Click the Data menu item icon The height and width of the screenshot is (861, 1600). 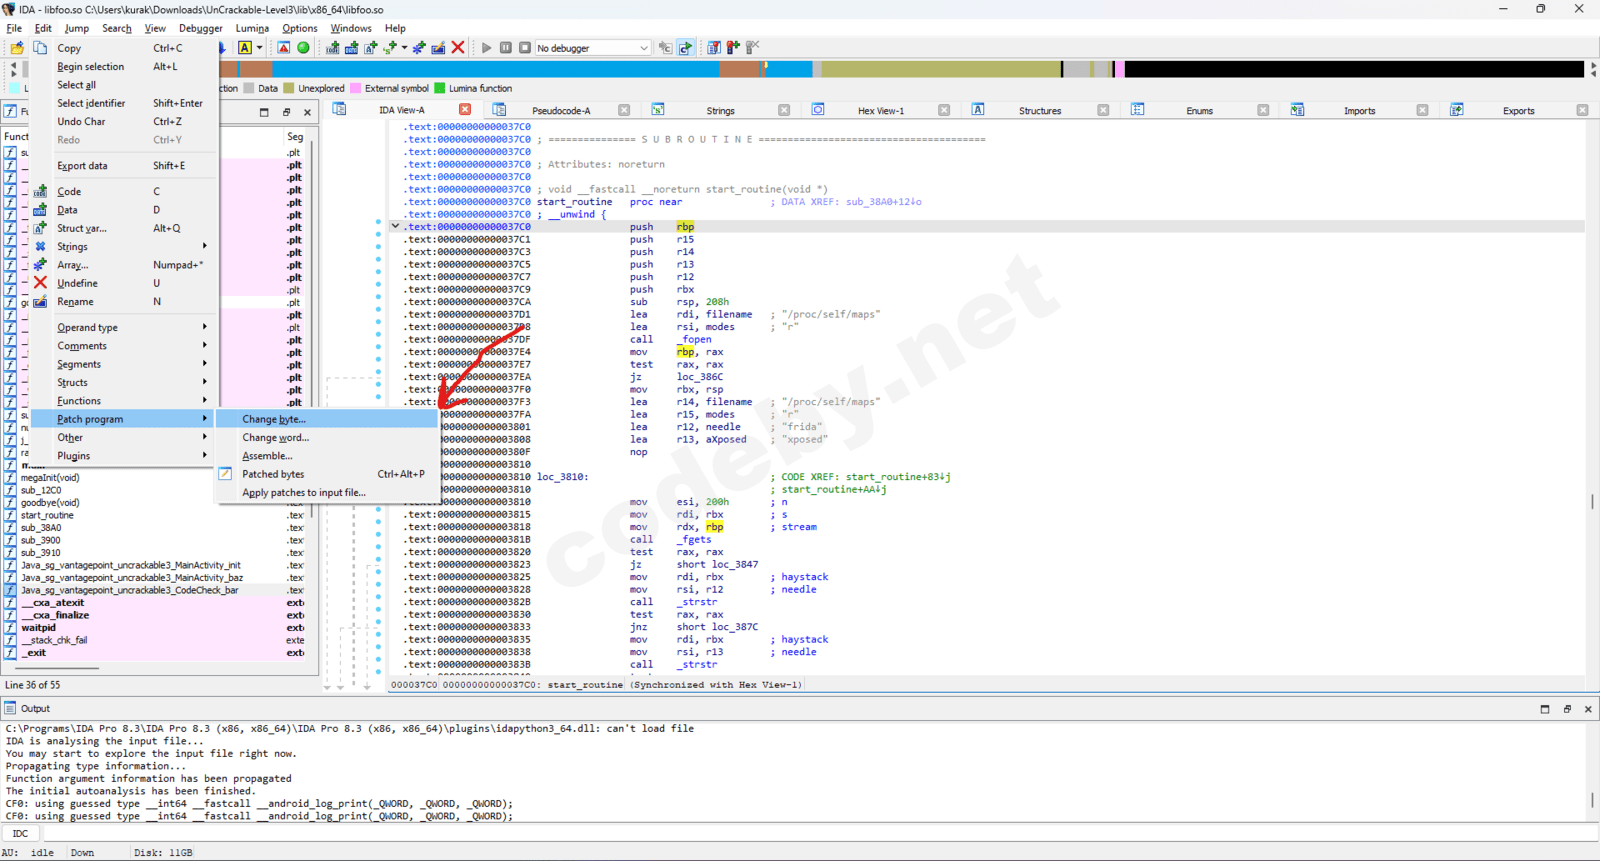point(41,210)
